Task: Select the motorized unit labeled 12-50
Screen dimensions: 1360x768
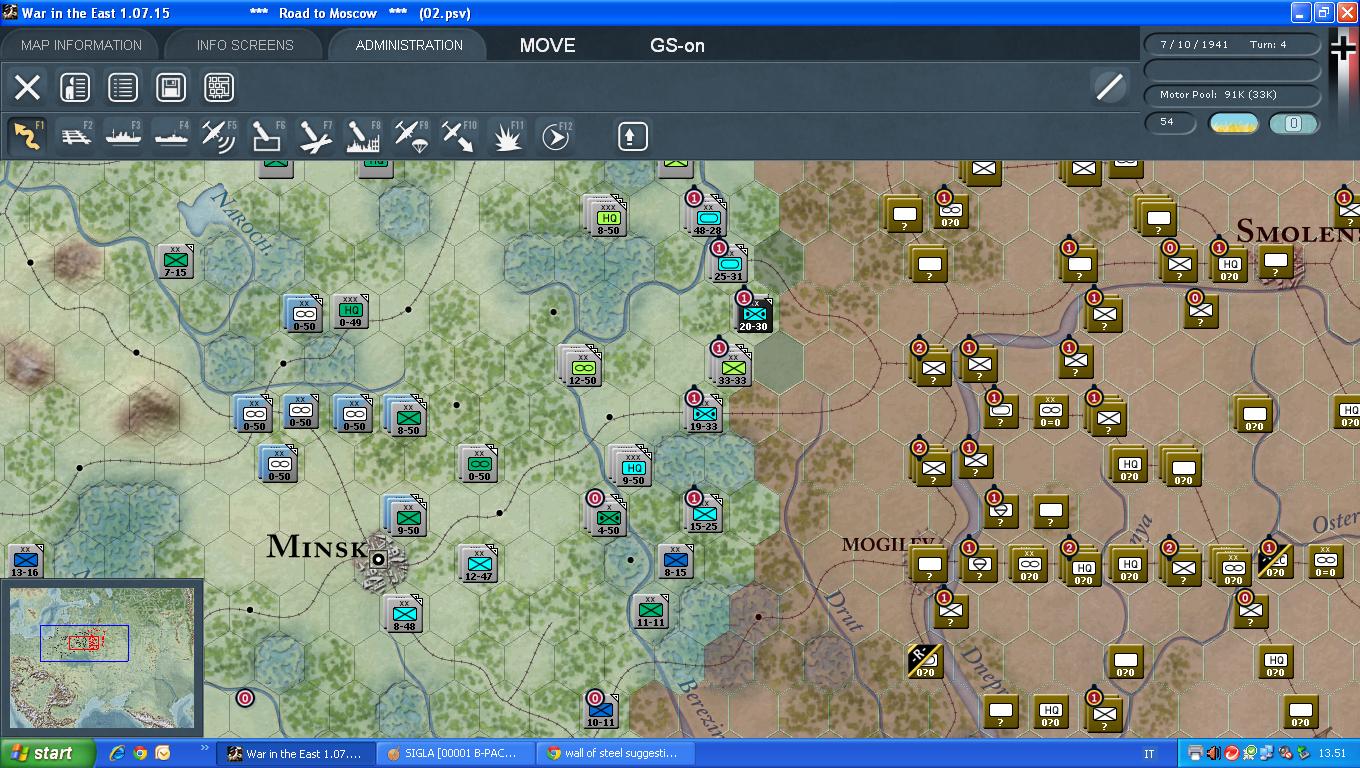Action: (582, 367)
